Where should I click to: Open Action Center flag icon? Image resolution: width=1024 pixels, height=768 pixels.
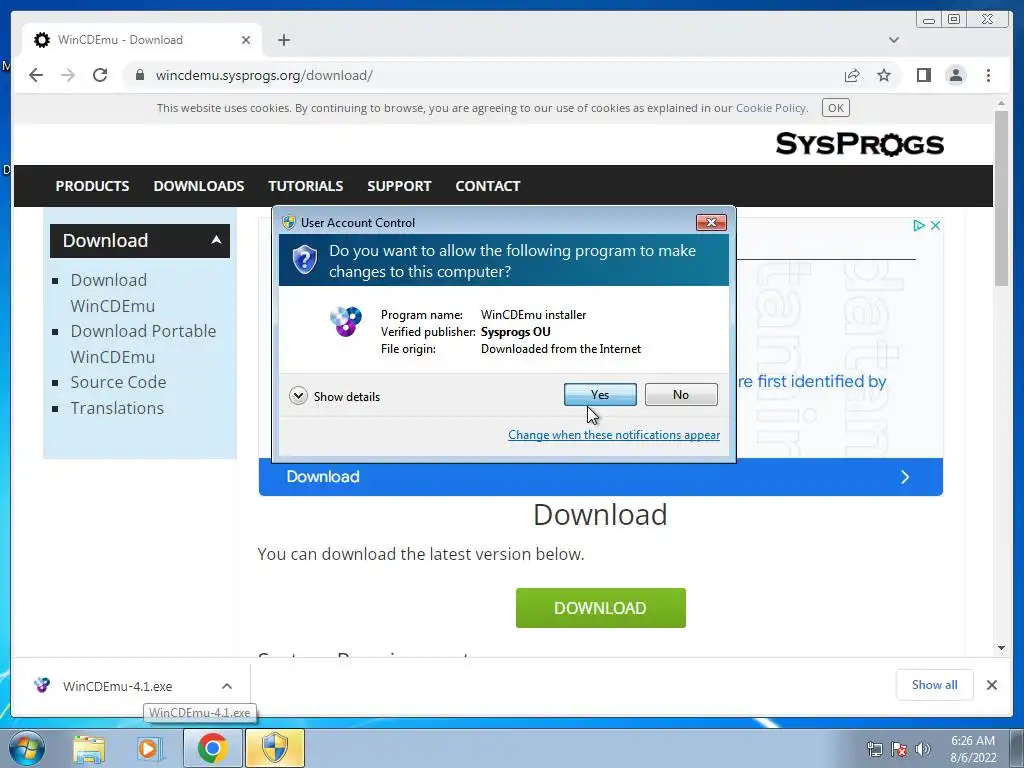point(899,749)
